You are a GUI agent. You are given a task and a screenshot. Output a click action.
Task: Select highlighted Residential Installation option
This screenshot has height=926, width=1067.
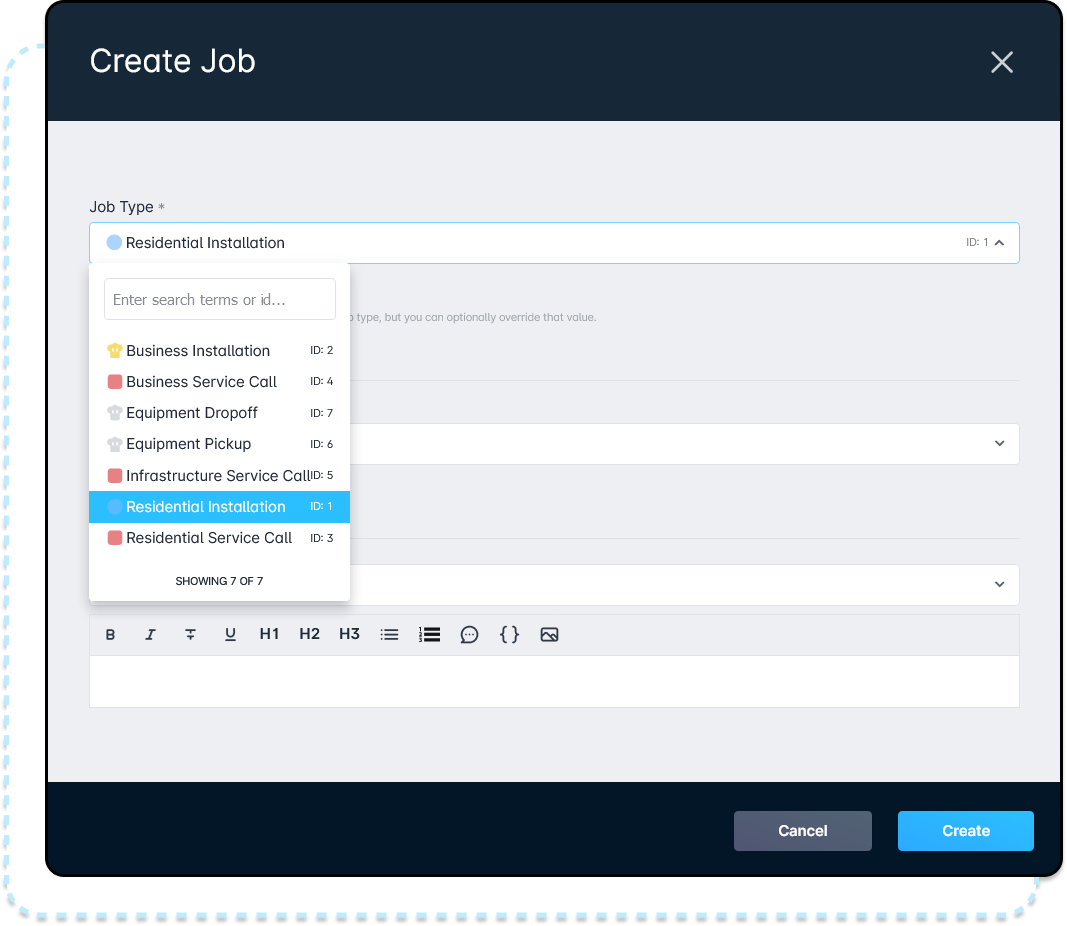[x=220, y=507]
